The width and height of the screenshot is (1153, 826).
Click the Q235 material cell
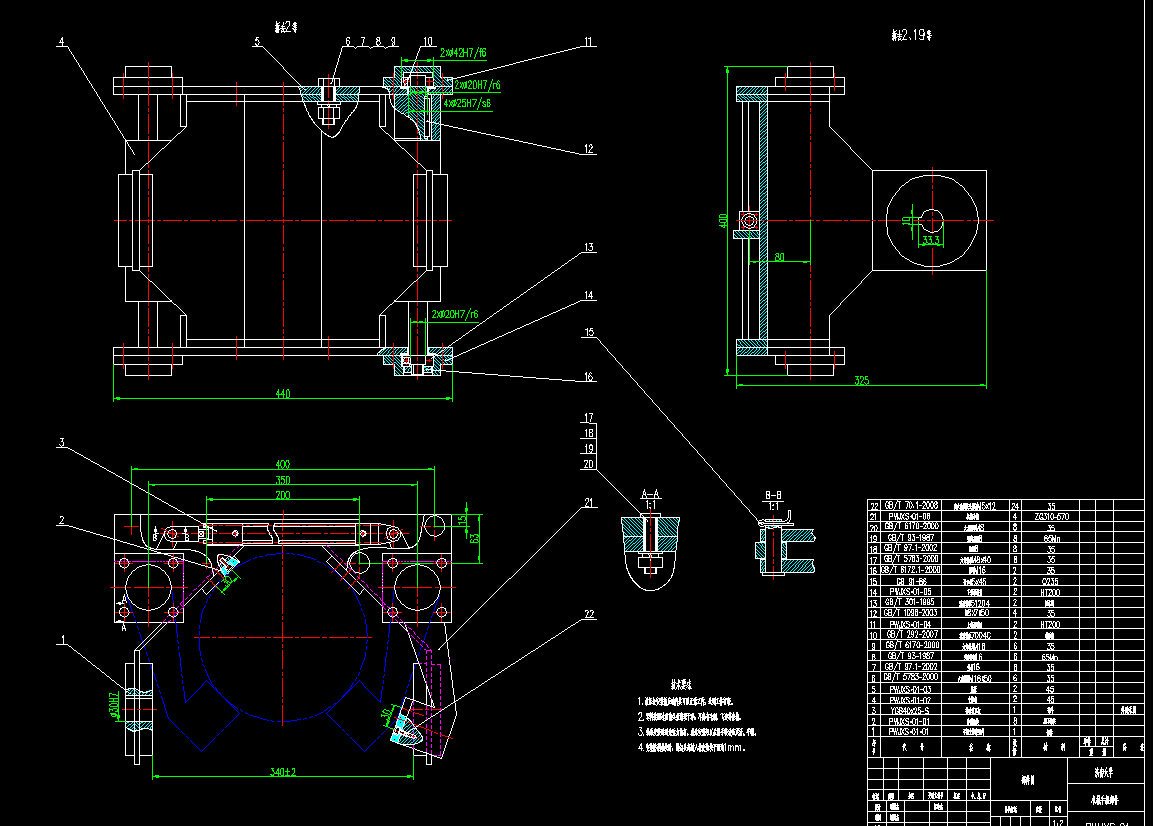pyautogui.click(x=1051, y=581)
